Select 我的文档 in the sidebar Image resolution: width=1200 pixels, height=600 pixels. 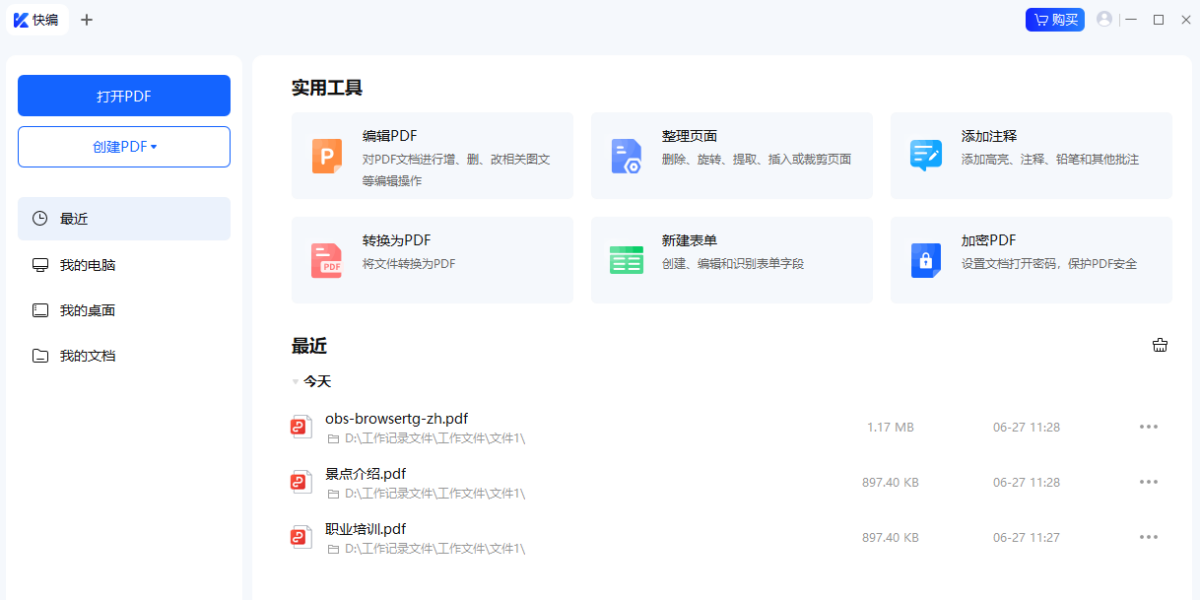point(124,355)
